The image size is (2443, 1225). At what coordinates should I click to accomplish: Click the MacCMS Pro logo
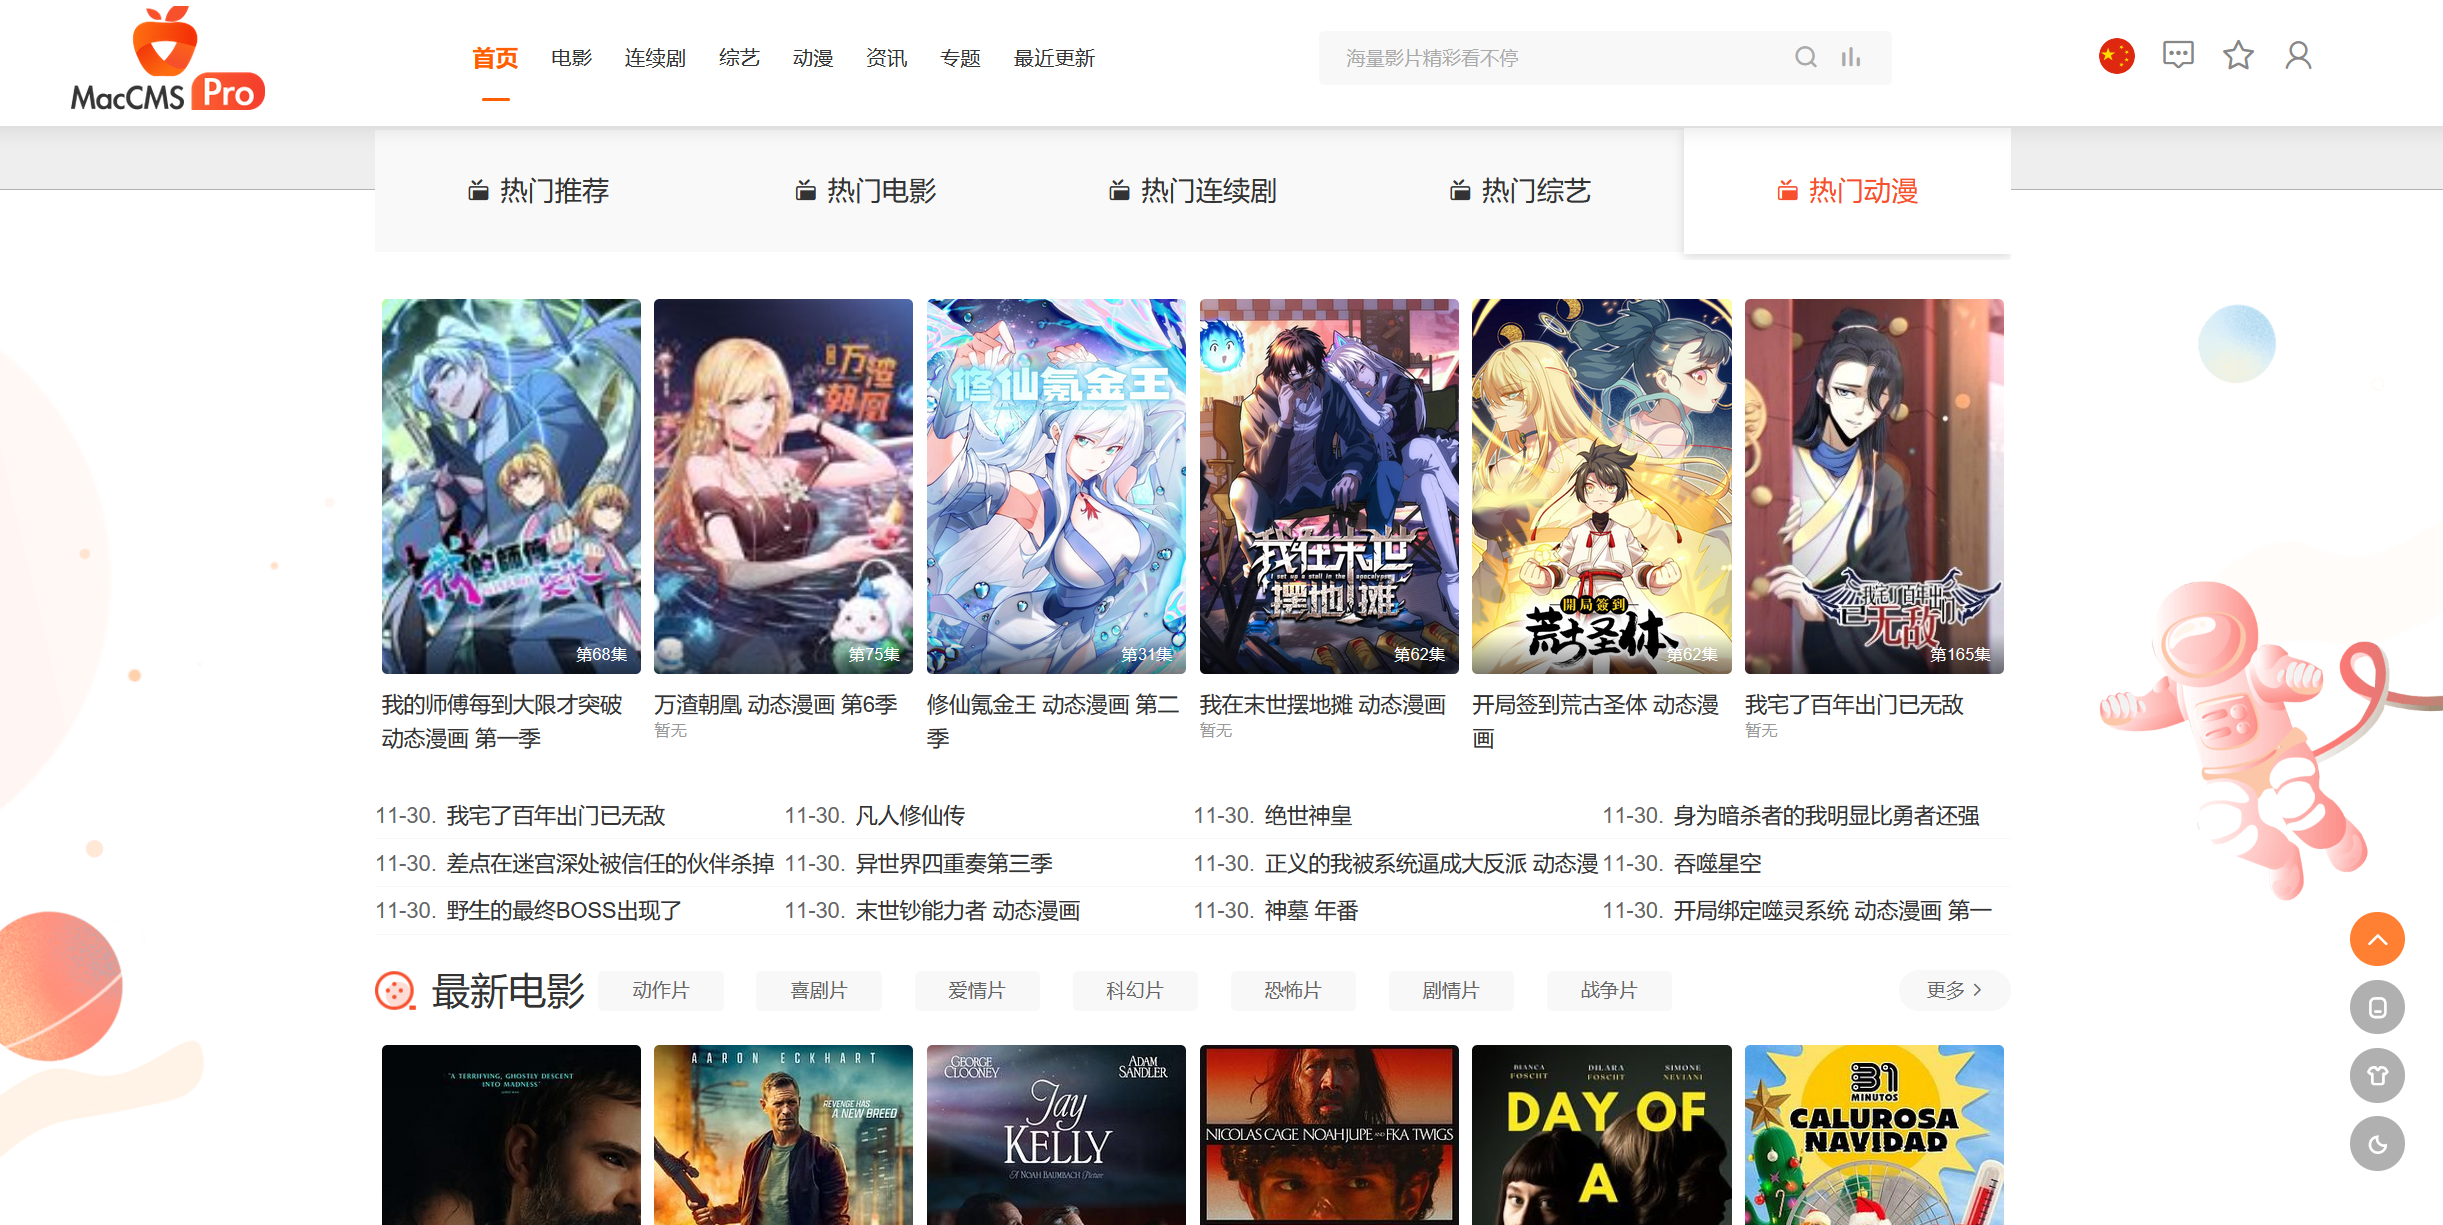(x=166, y=60)
